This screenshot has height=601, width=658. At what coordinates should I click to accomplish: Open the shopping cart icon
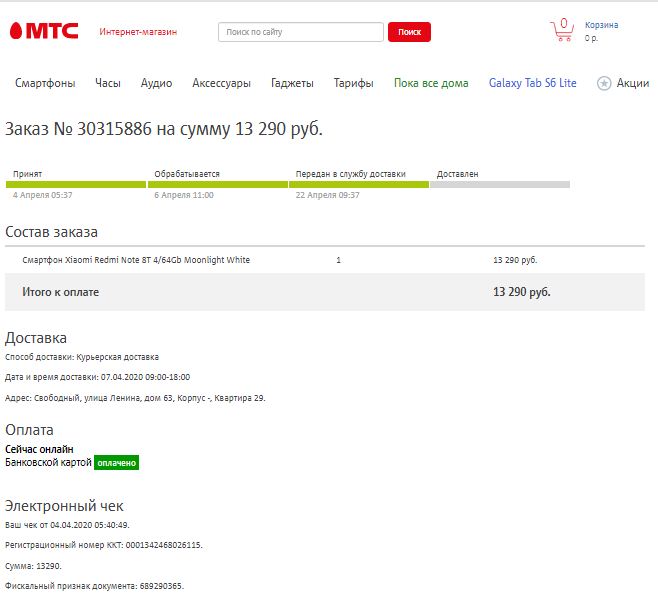point(562,30)
